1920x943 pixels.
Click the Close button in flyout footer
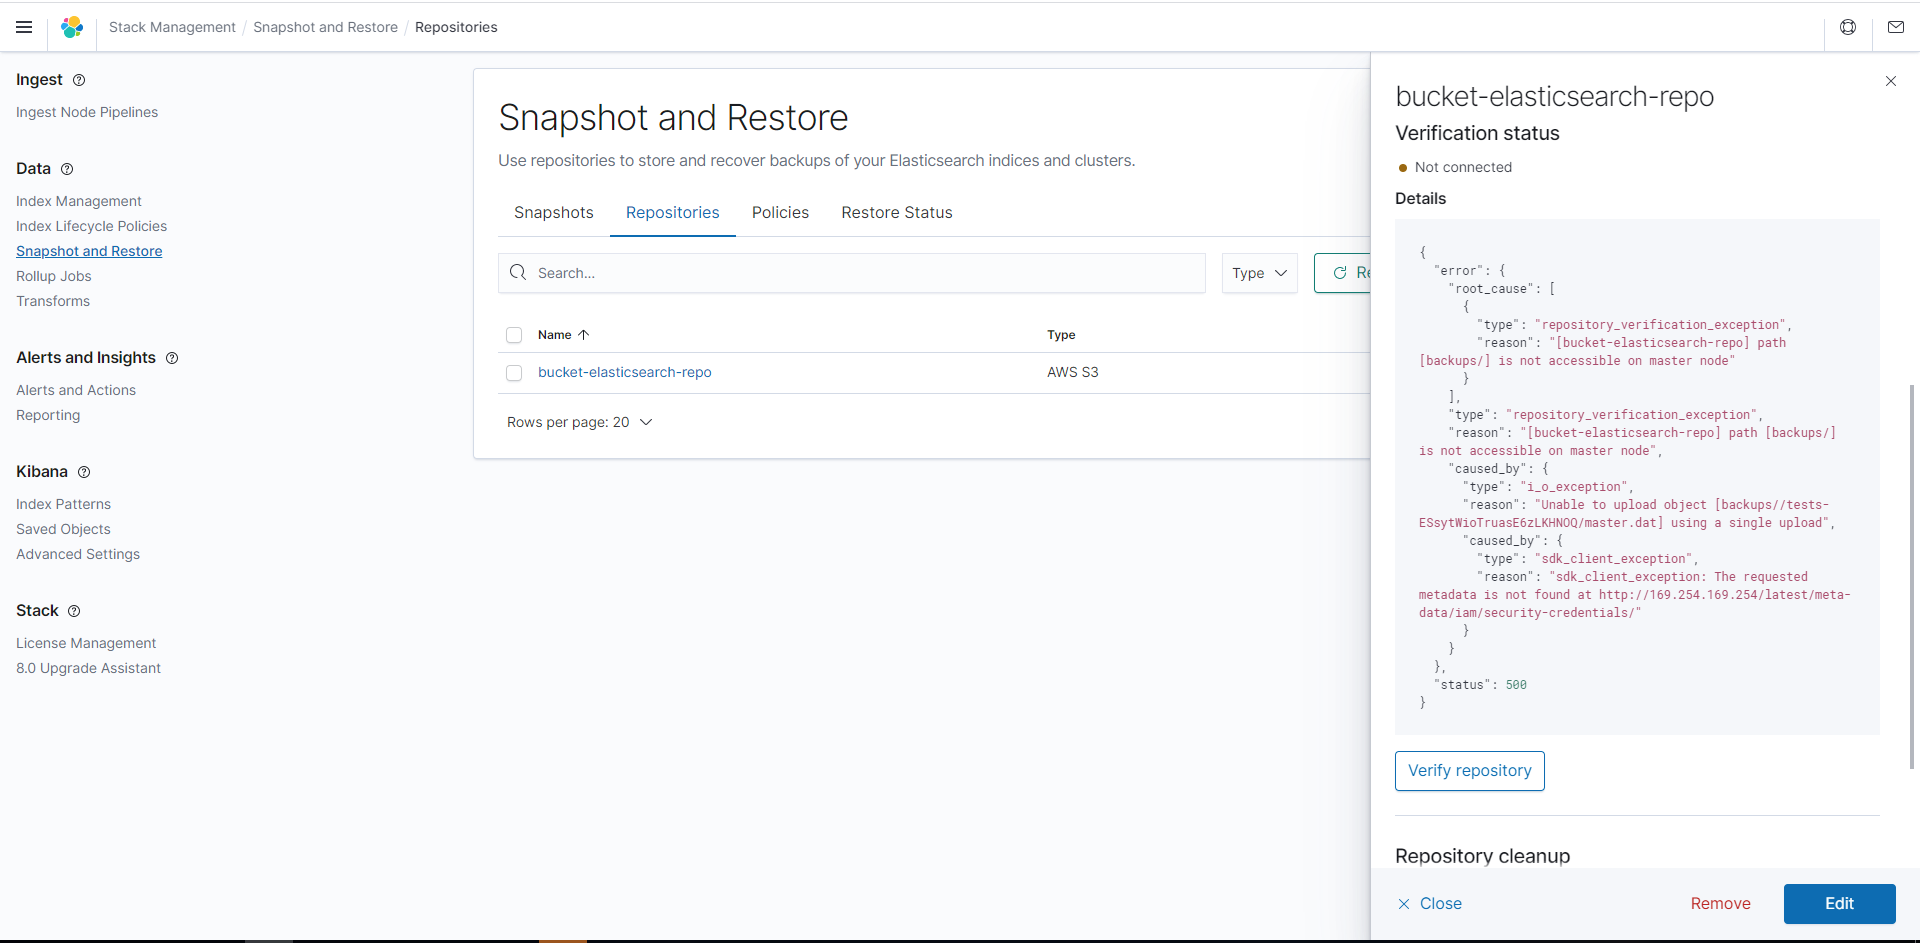point(1430,904)
